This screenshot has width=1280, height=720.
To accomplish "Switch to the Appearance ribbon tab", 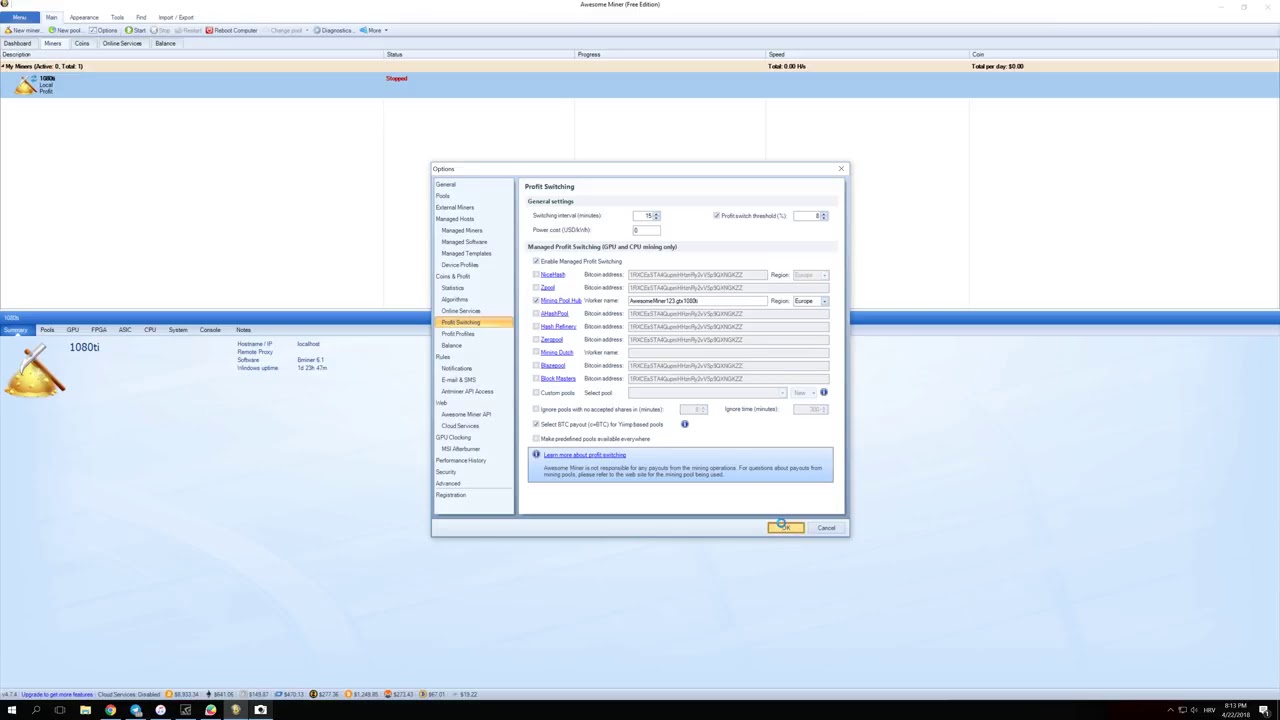I will click(84, 17).
